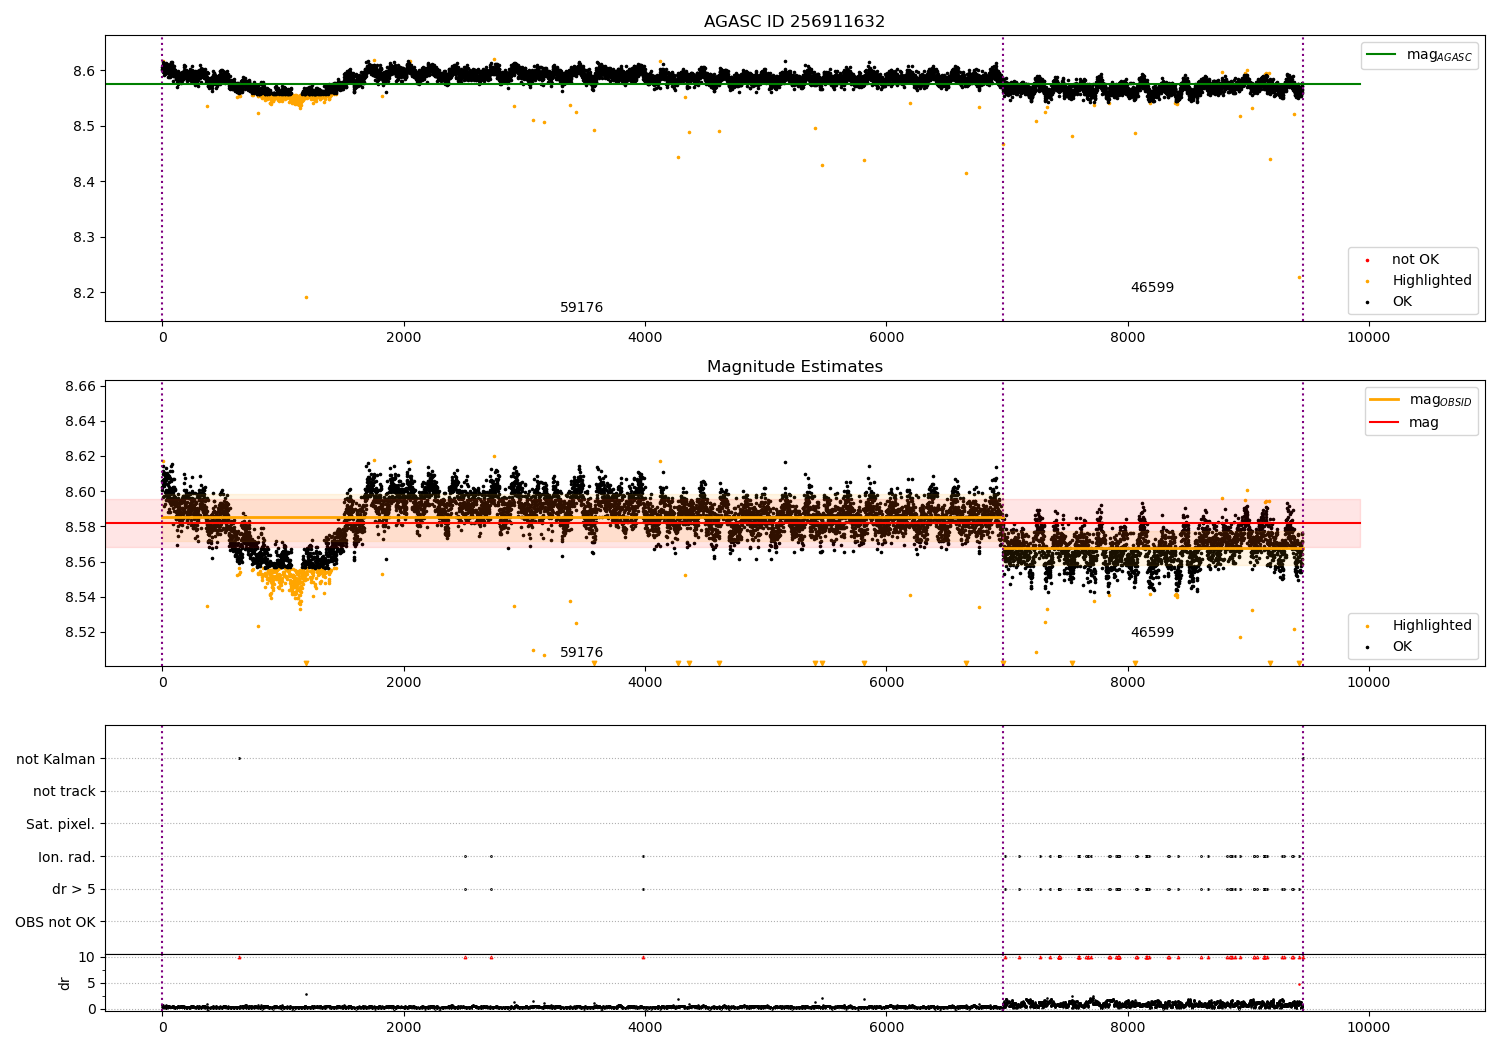
Task: Click the '59176' obsid label in the top plot
Action: pyautogui.click(x=581, y=308)
